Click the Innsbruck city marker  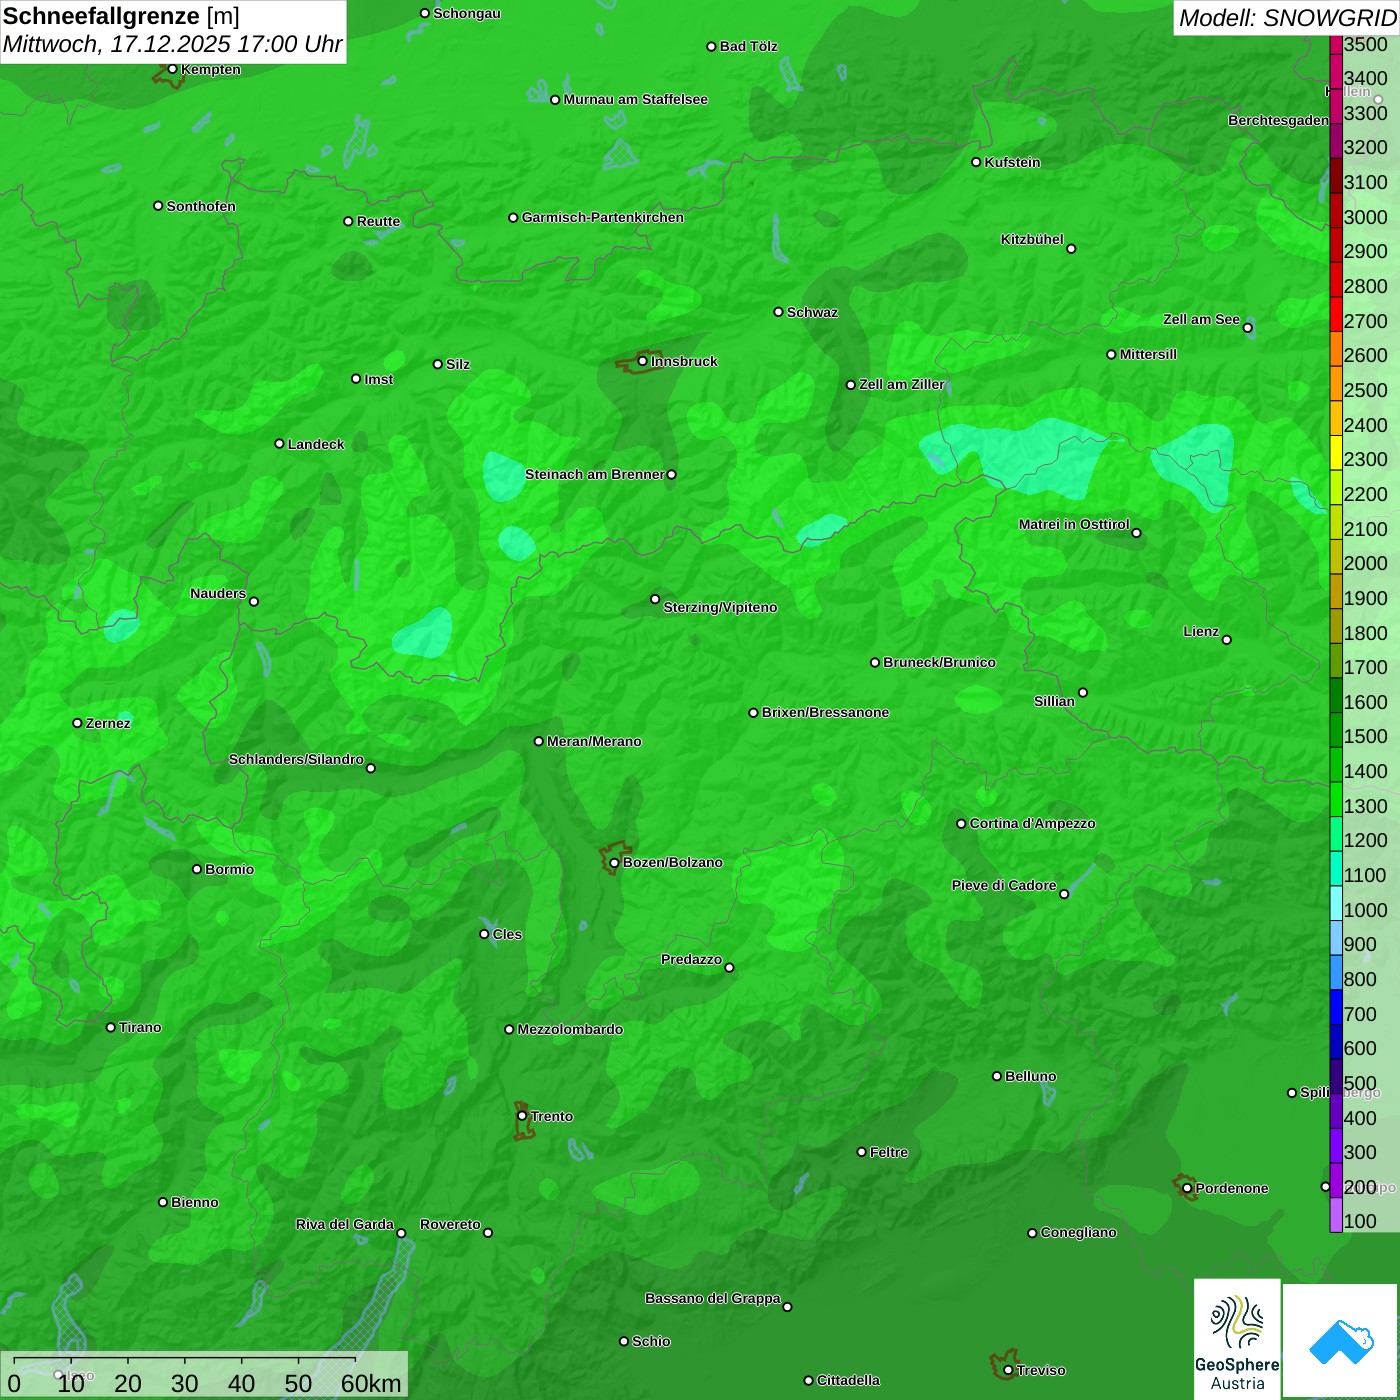coord(642,361)
